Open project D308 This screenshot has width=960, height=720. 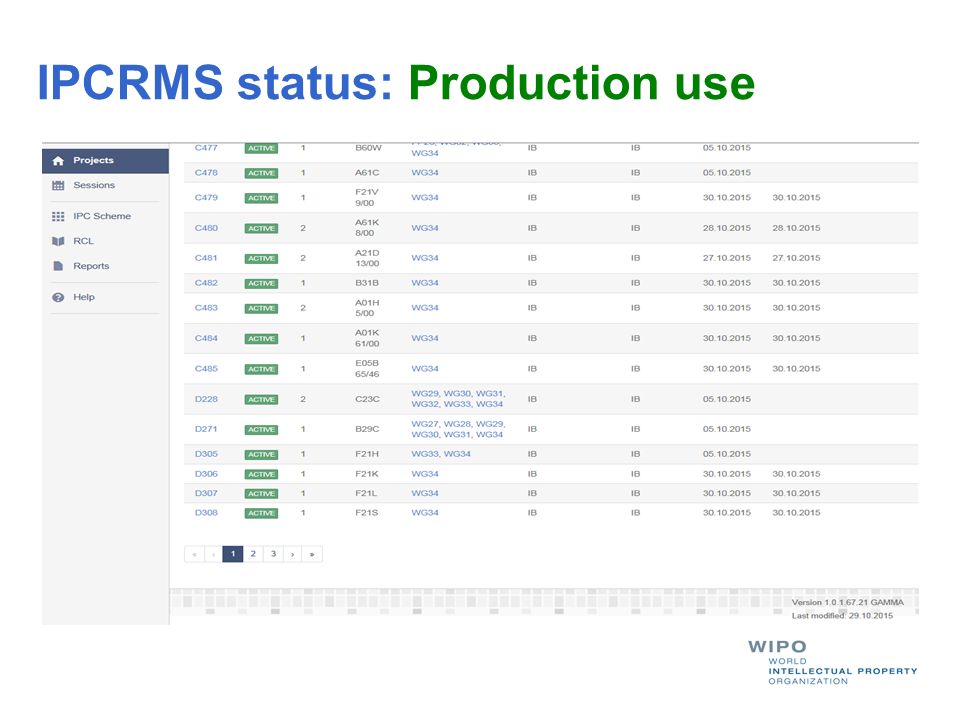tap(206, 513)
